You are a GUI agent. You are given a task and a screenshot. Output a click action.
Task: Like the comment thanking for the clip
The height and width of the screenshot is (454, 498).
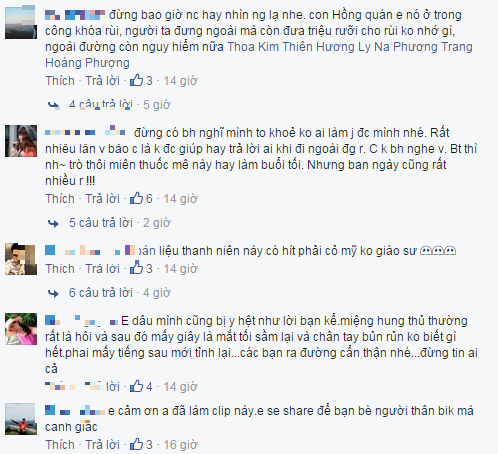tap(60, 445)
